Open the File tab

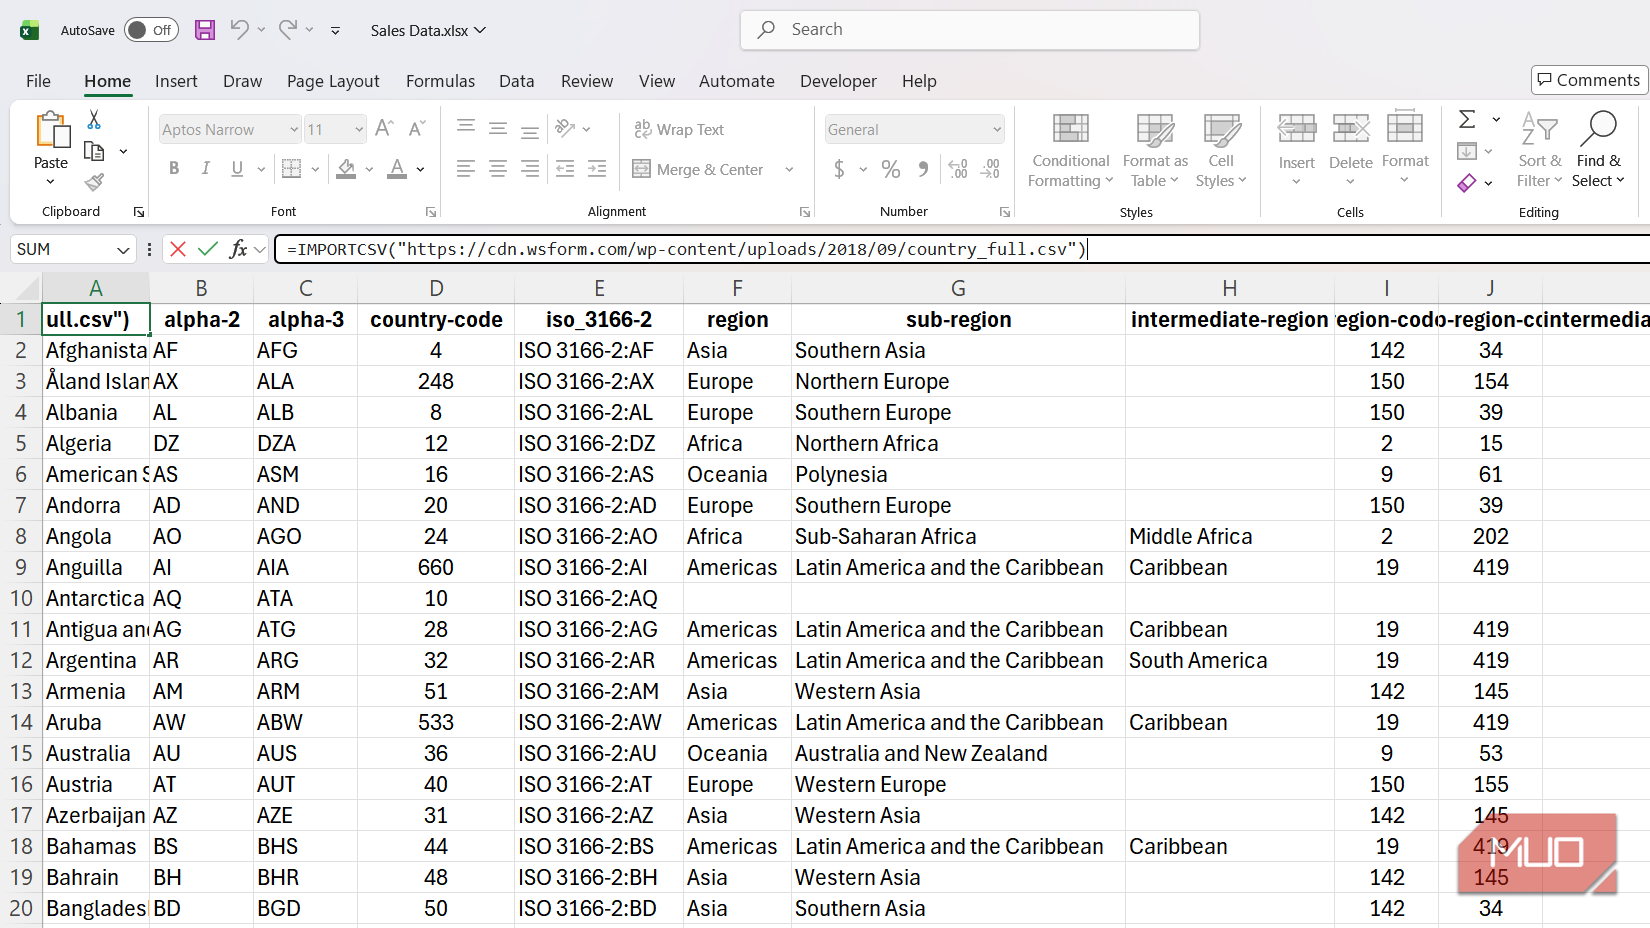(x=38, y=81)
